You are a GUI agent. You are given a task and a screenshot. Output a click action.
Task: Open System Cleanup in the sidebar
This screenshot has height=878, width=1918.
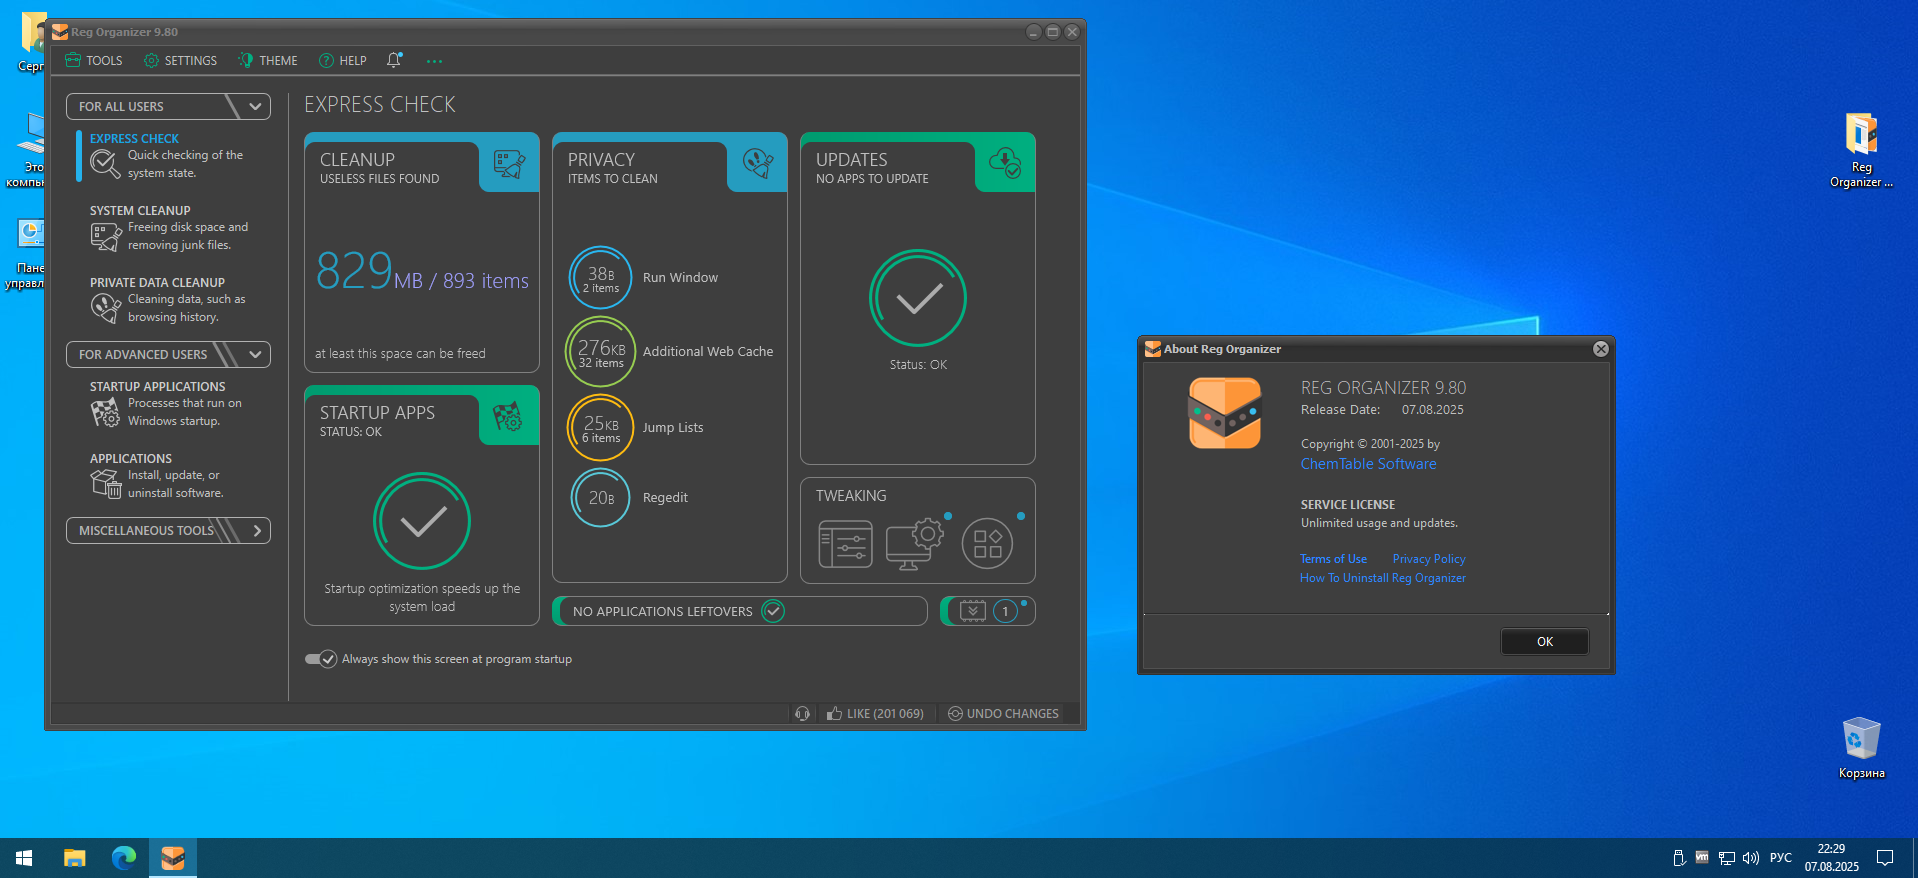click(170, 228)
